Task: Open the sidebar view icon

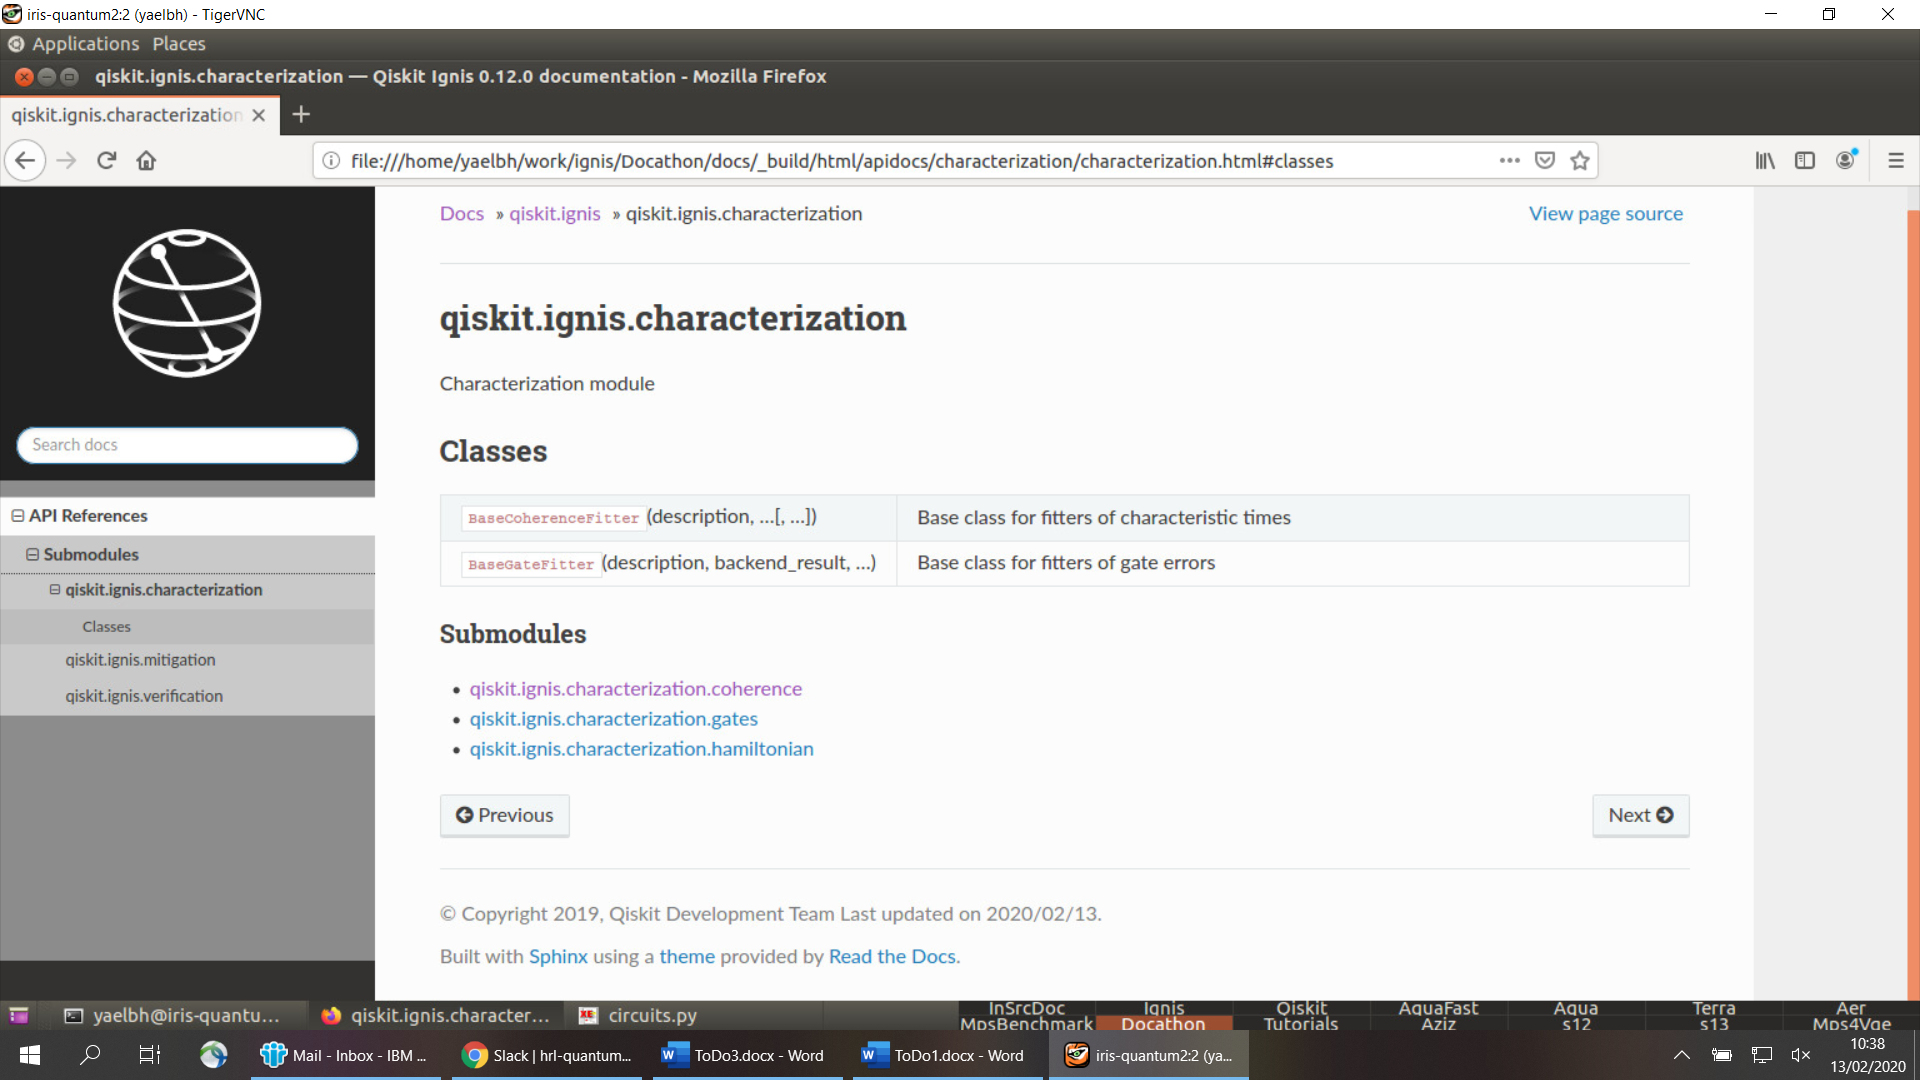Action: (x=1805, y=160)
